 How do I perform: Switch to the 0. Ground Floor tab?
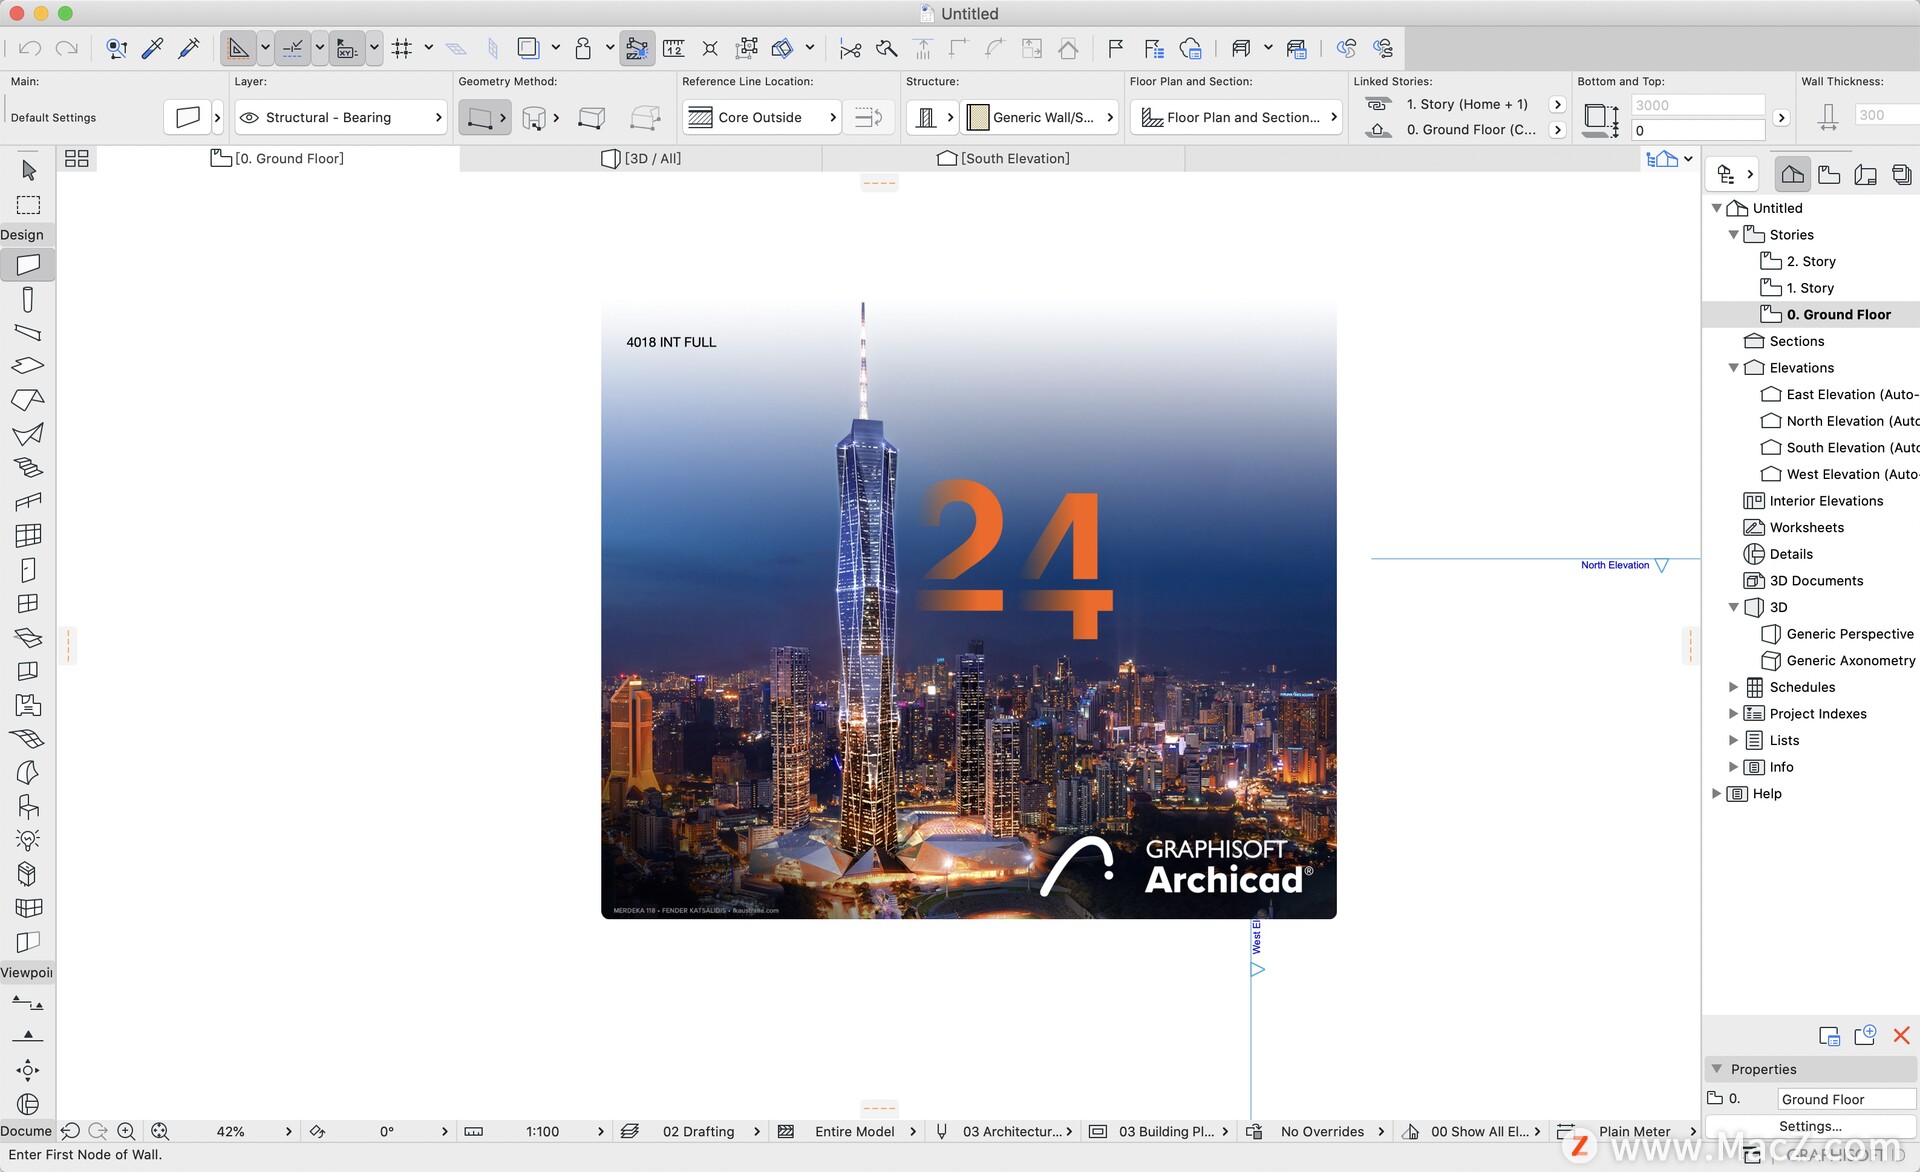[x=278, y=158]
